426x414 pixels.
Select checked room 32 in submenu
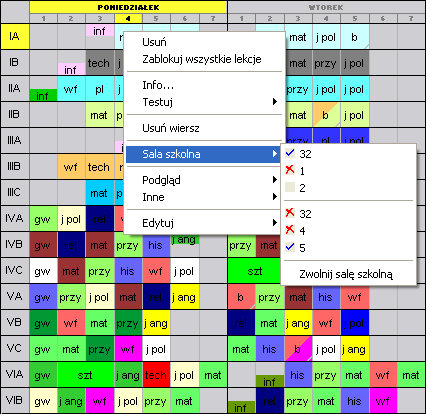tap(348, 154)
